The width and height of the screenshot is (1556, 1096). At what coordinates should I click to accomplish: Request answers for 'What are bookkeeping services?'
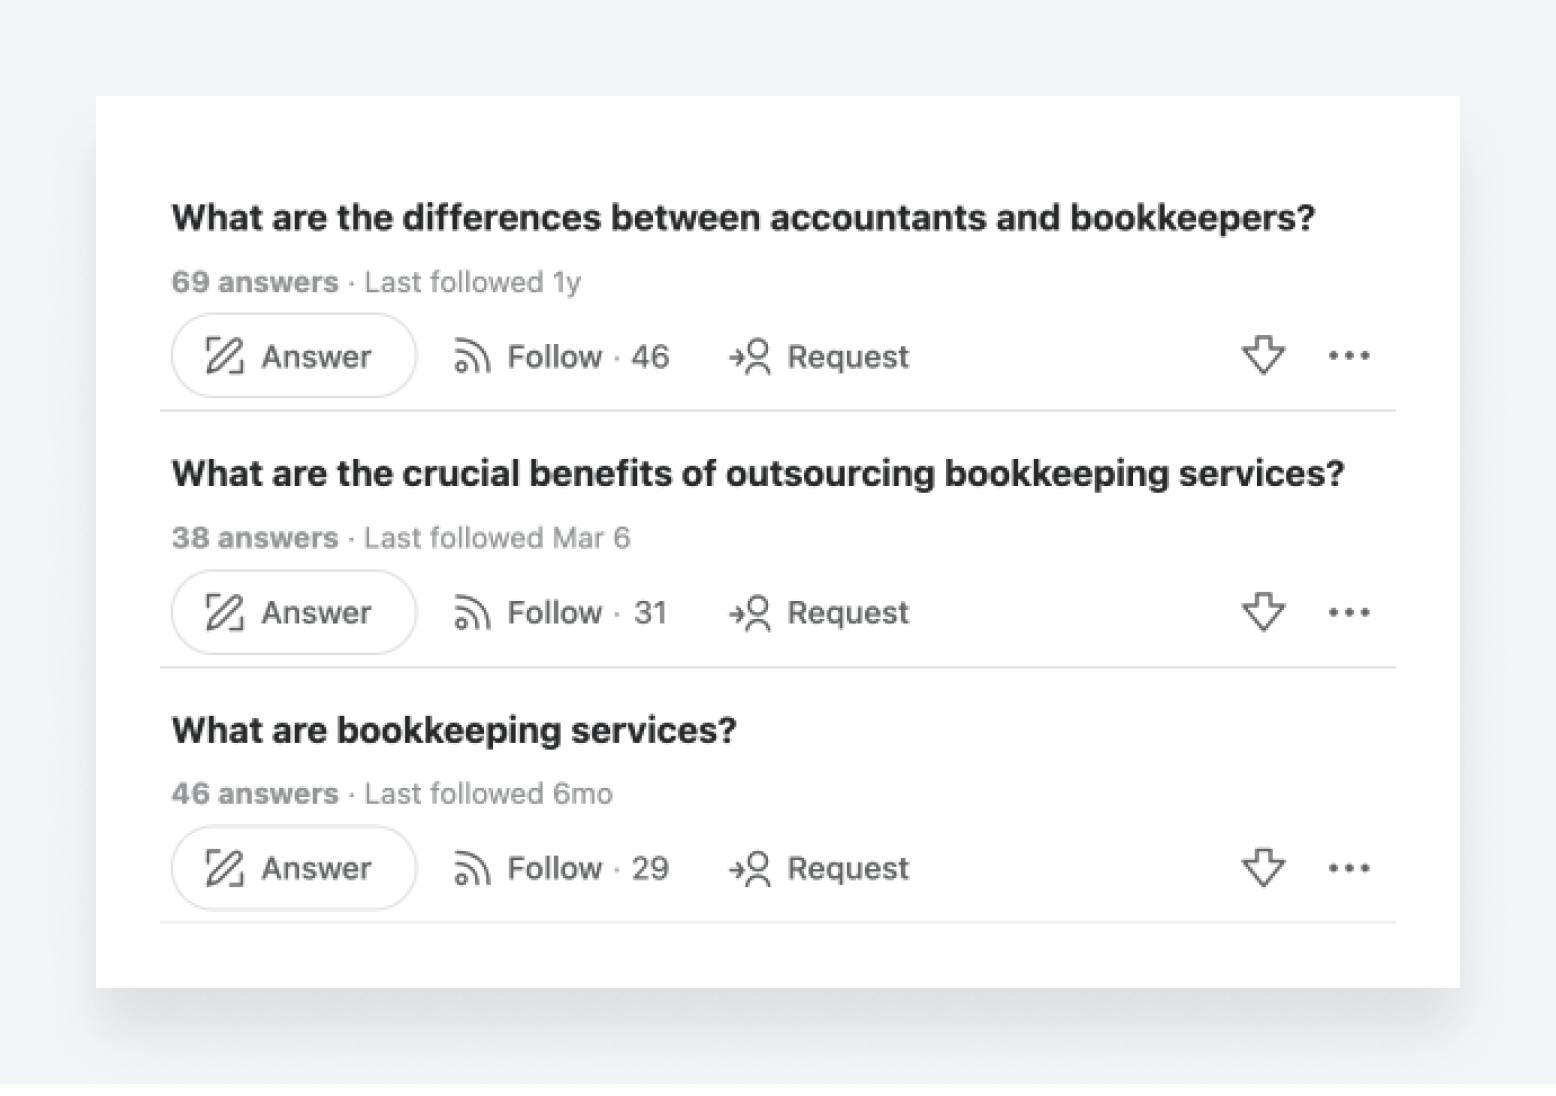[819, 868]
